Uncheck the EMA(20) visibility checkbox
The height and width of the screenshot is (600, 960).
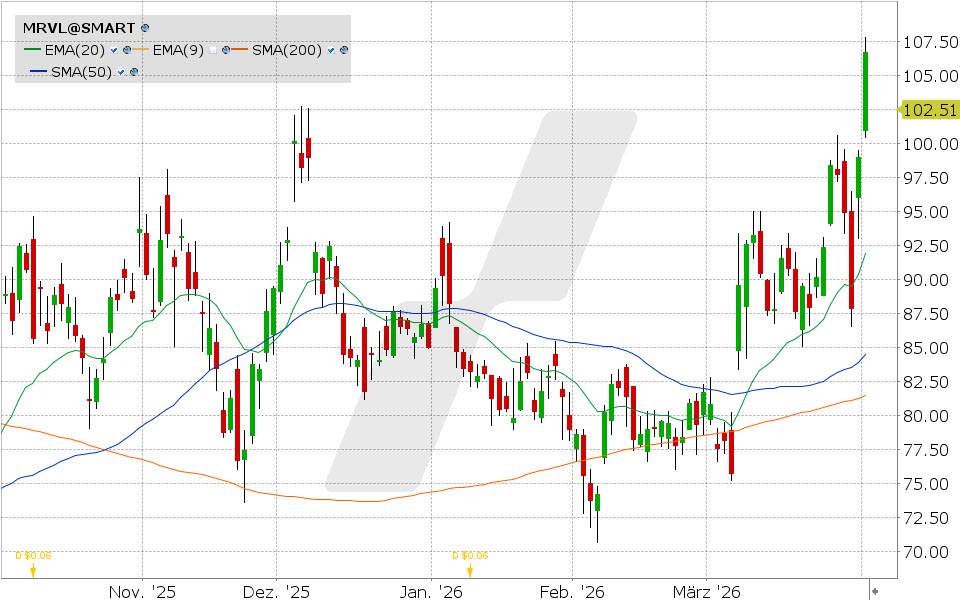pyautogui.click(x=113, y=50)
